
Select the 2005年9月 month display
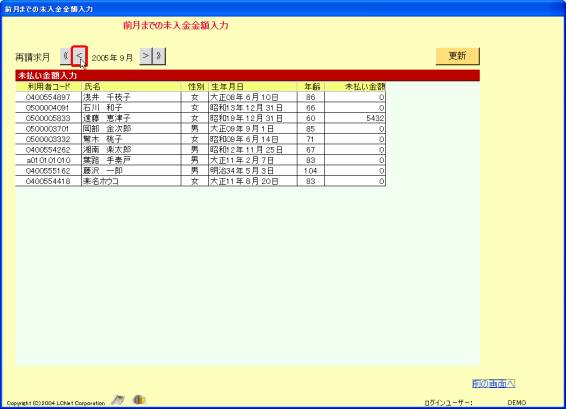click(x=112, y=58)
